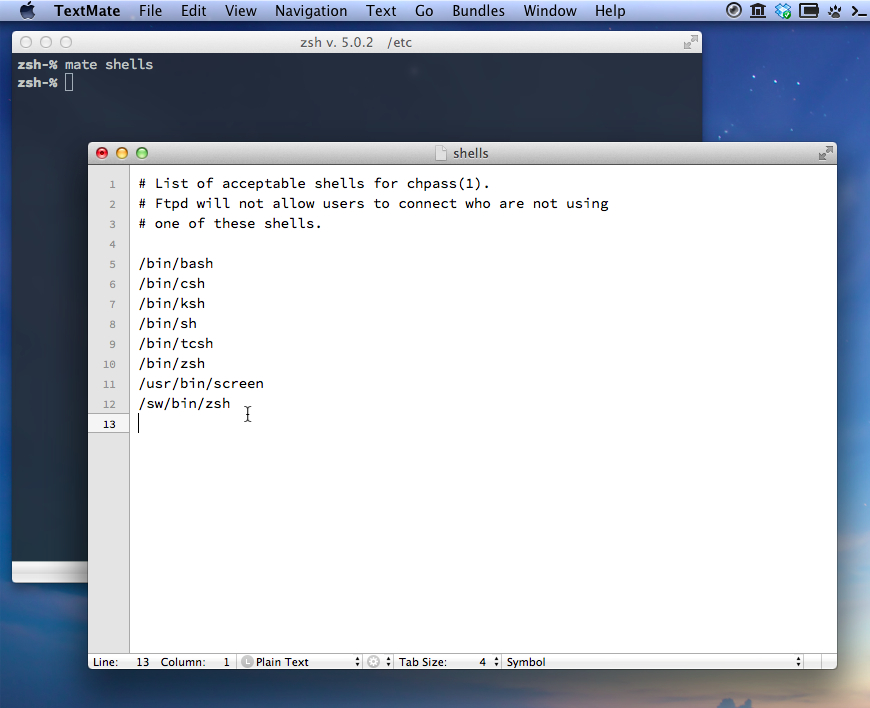Minimize the shells editor window
Screen dimensions: 870x708
tap(122, 153)
